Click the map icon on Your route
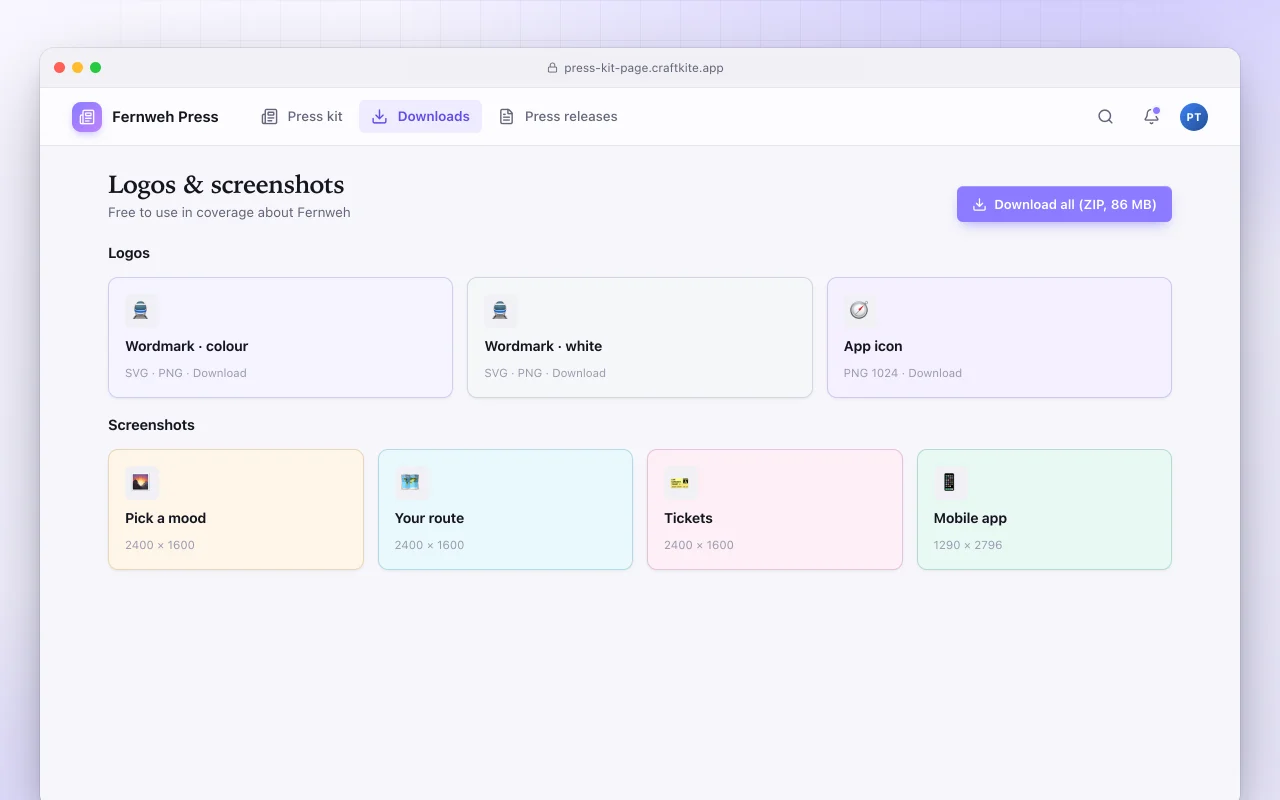Viewport: 1280px width, 800px height. point(411,482)
